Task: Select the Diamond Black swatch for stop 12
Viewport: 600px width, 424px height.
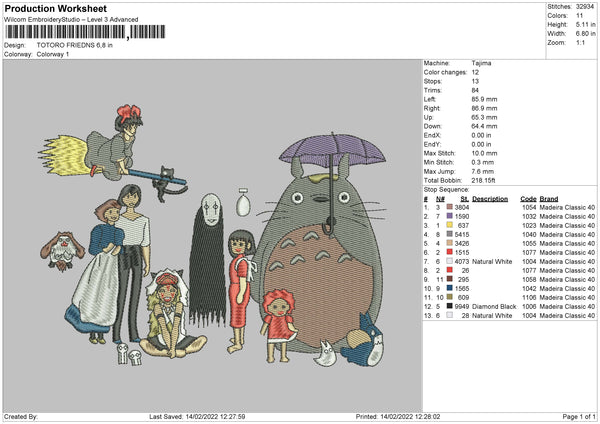Action: coord(450,306)
